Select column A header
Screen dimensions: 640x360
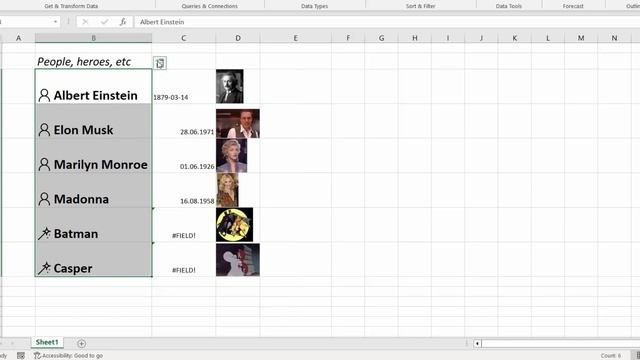pyautogui.click(x=18, y=38)
